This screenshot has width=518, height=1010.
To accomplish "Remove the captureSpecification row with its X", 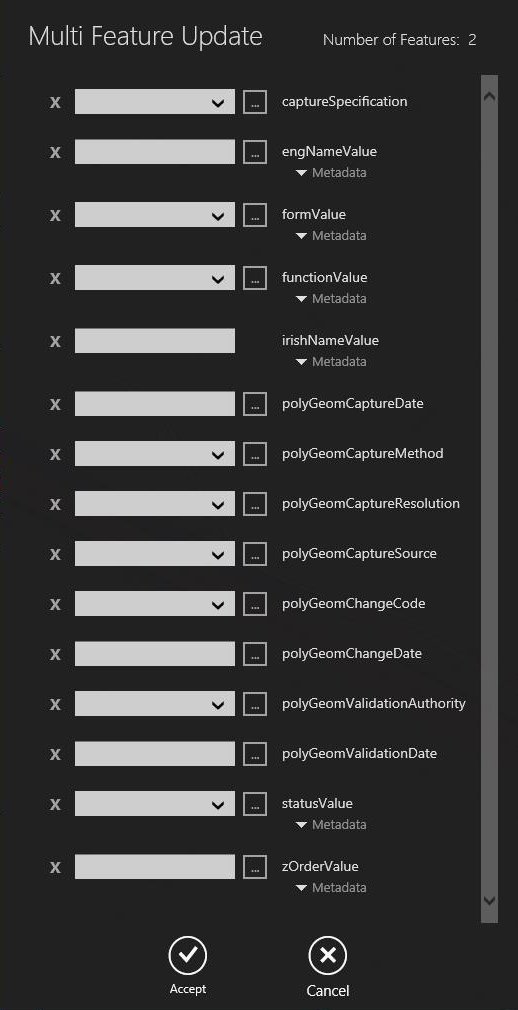I will click(x=55, y=102).
